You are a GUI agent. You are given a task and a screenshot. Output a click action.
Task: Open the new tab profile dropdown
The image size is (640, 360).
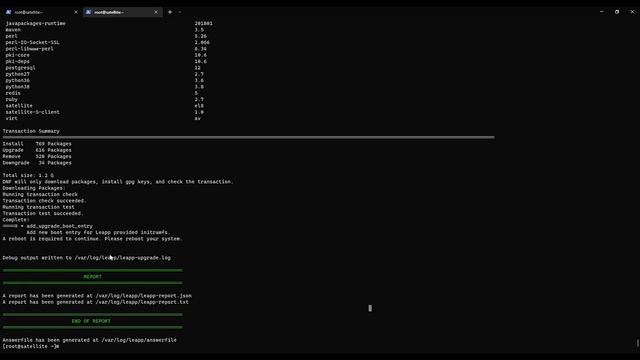pos(180,12)
